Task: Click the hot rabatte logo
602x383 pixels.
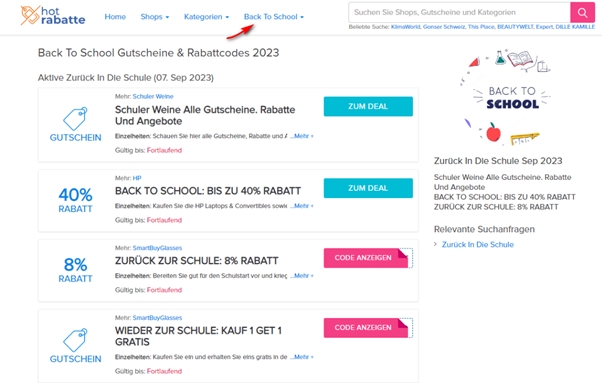Action: [53, 16]
